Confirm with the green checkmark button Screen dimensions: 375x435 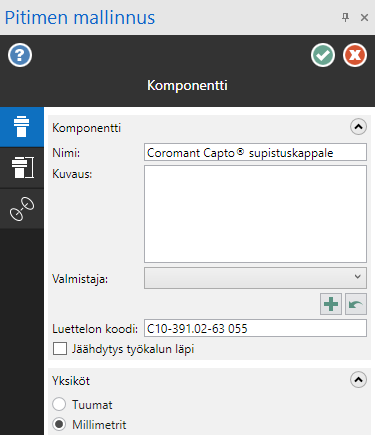323,55
